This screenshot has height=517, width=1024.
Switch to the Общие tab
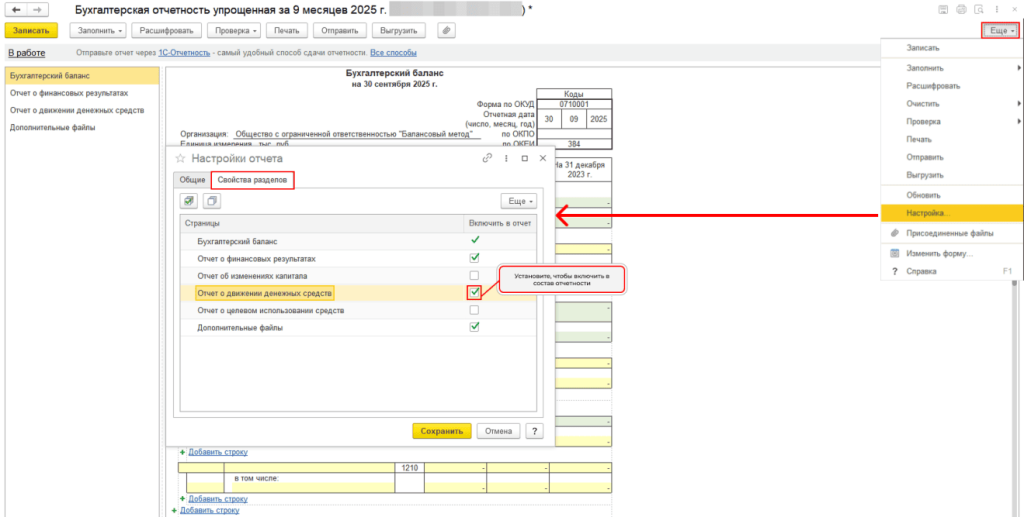(x=190, y=179)
